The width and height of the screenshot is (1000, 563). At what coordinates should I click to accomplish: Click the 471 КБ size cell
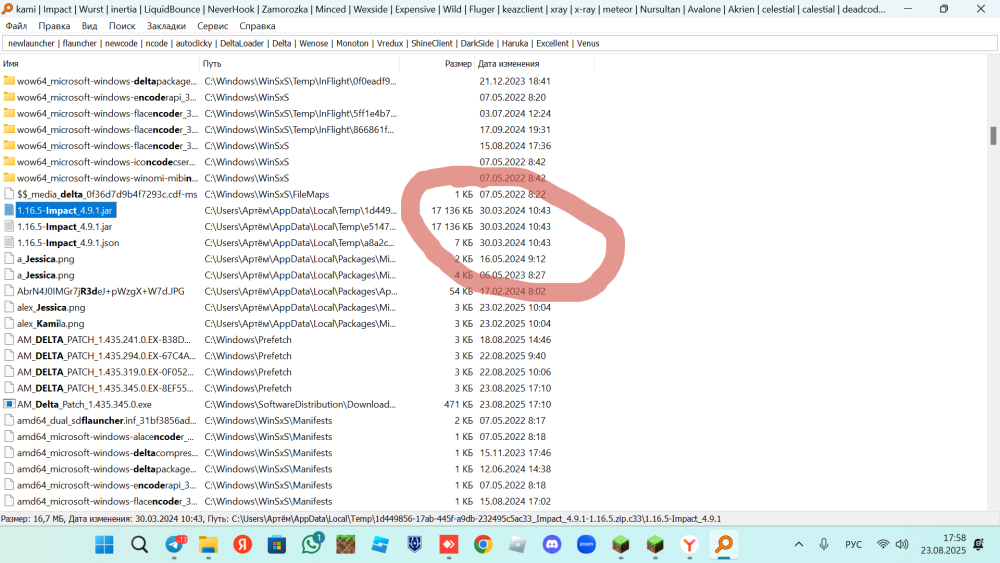[458, 404]
